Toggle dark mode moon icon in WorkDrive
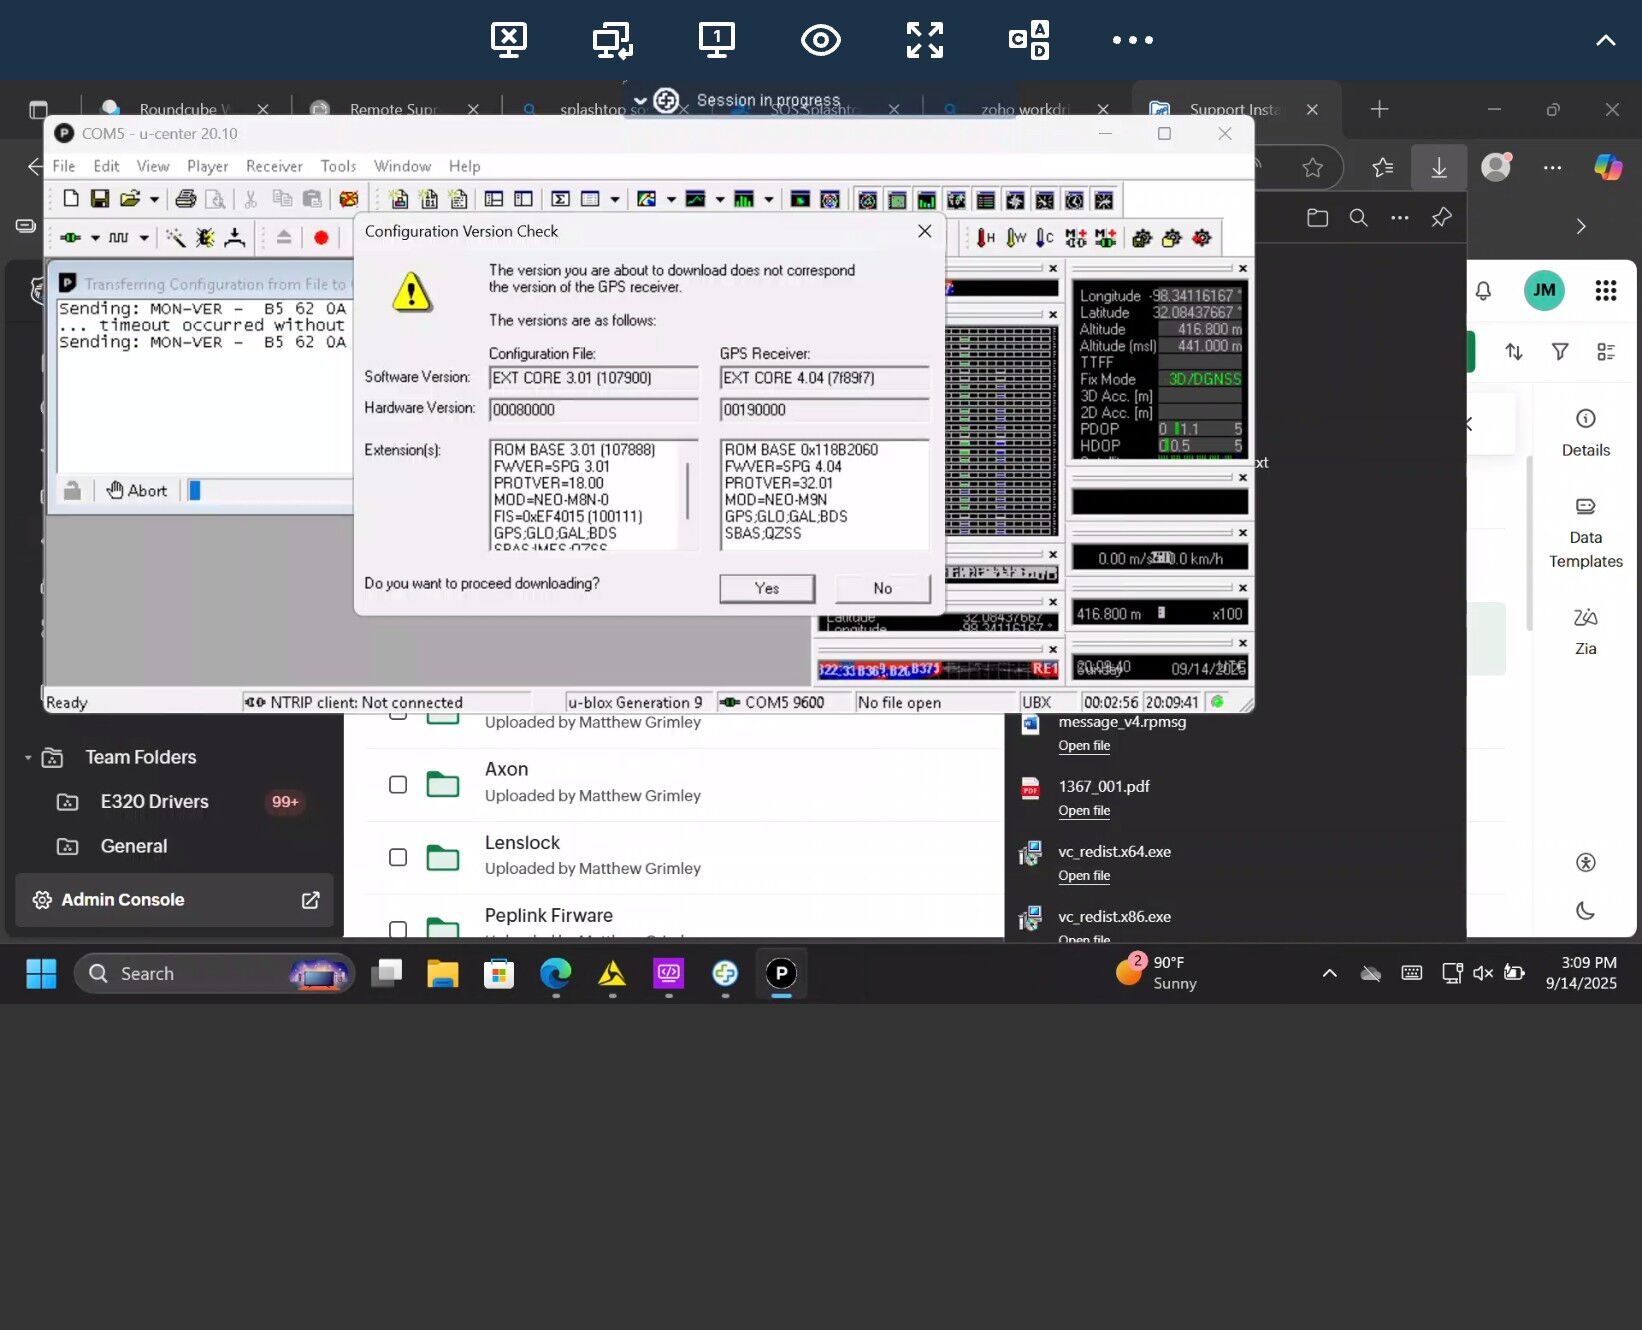The height and width of the screenshot is (1330, 1642). [x=1585, y=910]
